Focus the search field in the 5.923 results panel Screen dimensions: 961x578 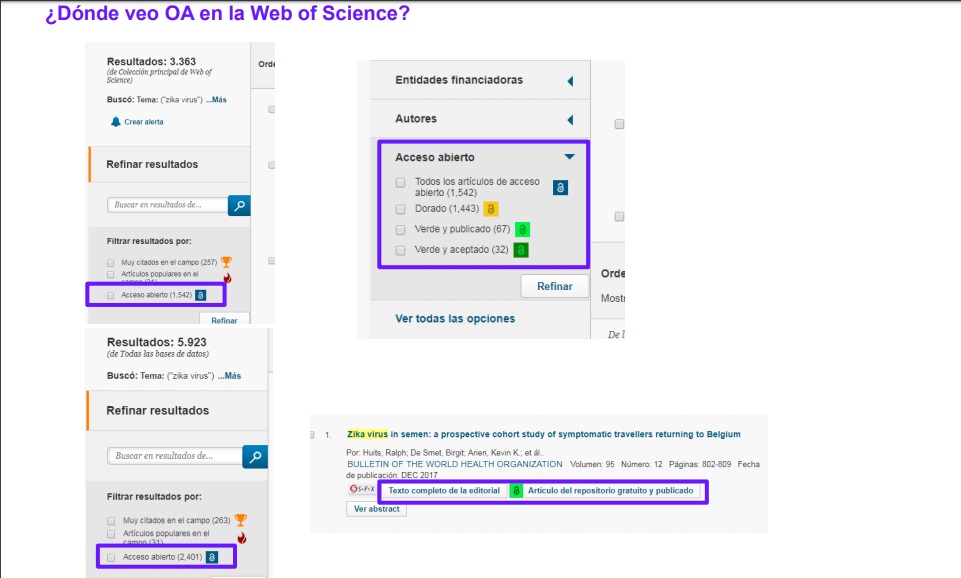coord(175,456)
